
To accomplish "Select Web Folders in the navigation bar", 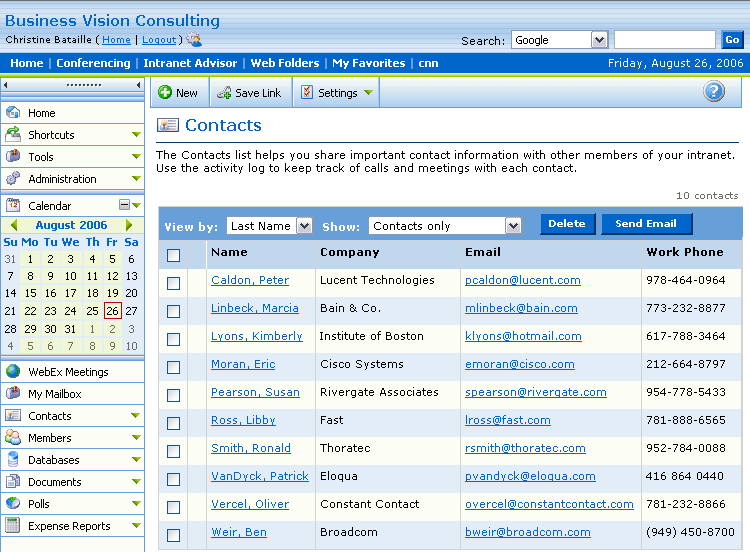I will pos(285,63).
